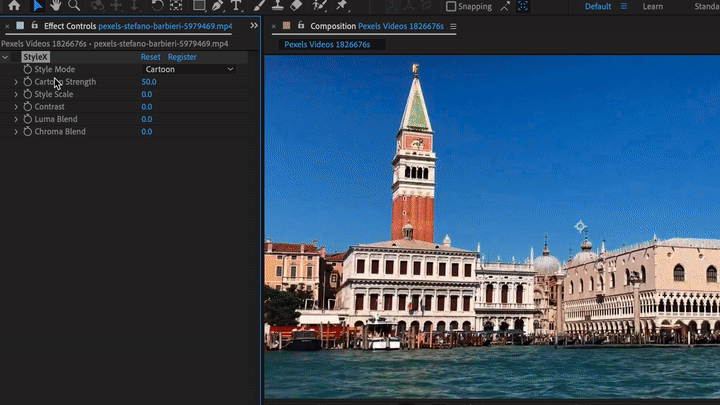Switch to the Learn workspace

(x=652, y=6)
